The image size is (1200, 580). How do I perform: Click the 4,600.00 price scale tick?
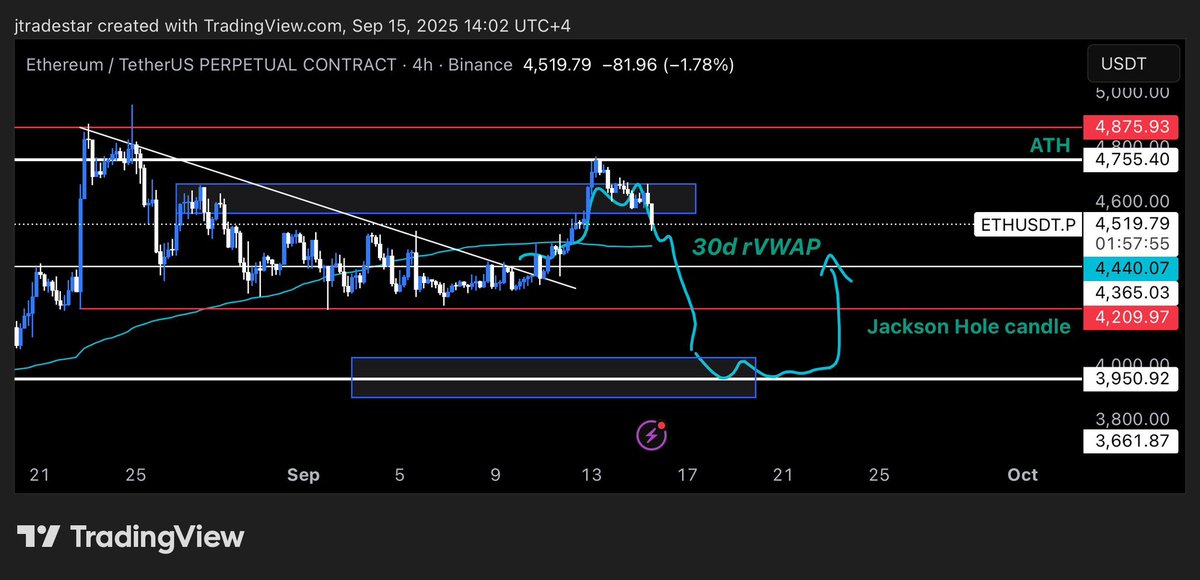pyautogui.click(x=1133, y=201)
